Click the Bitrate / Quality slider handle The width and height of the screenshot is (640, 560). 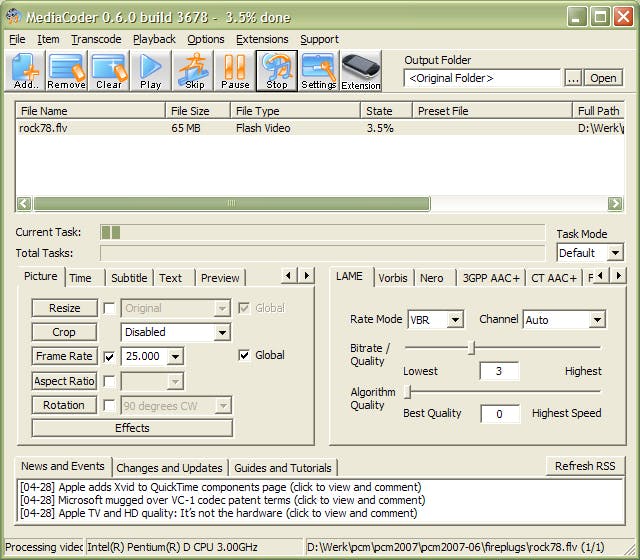click(x=472, y=348)
